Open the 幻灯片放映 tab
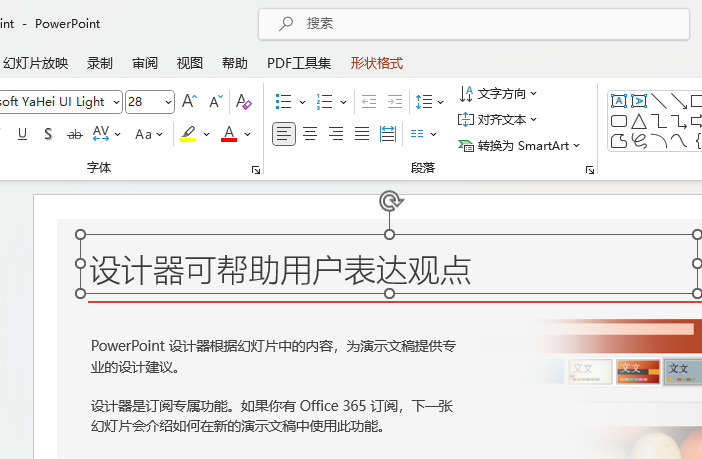Viewport: 702px width, 459px height. (35, 63)
